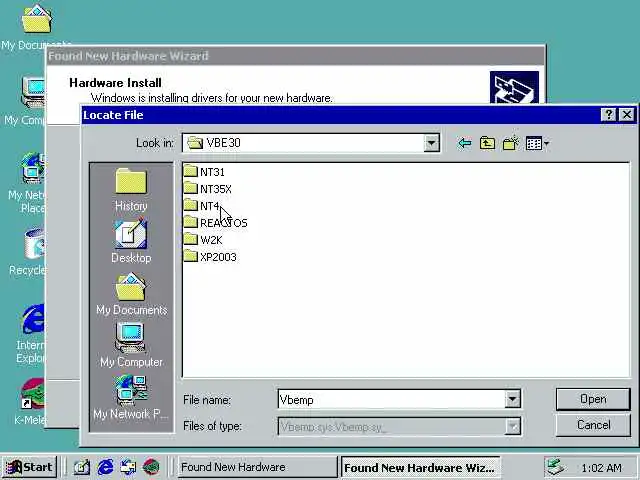Expand the Files of type dropdown
This screenshot has height=480, width=640.
click(512, 427)
